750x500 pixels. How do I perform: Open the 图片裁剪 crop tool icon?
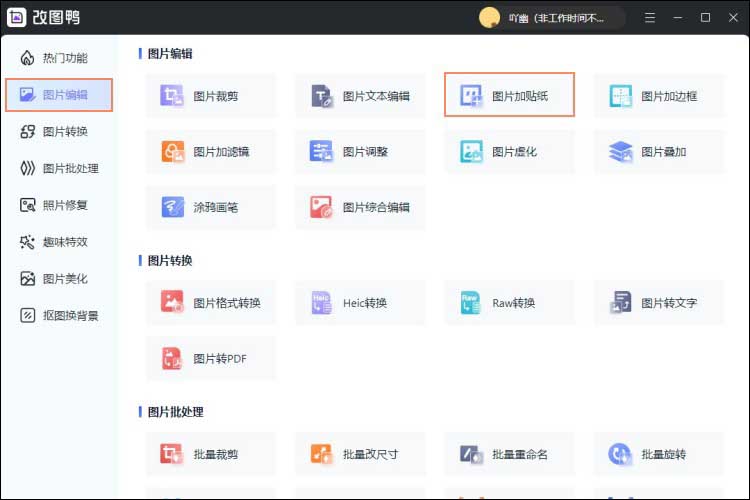coord(172,95)
